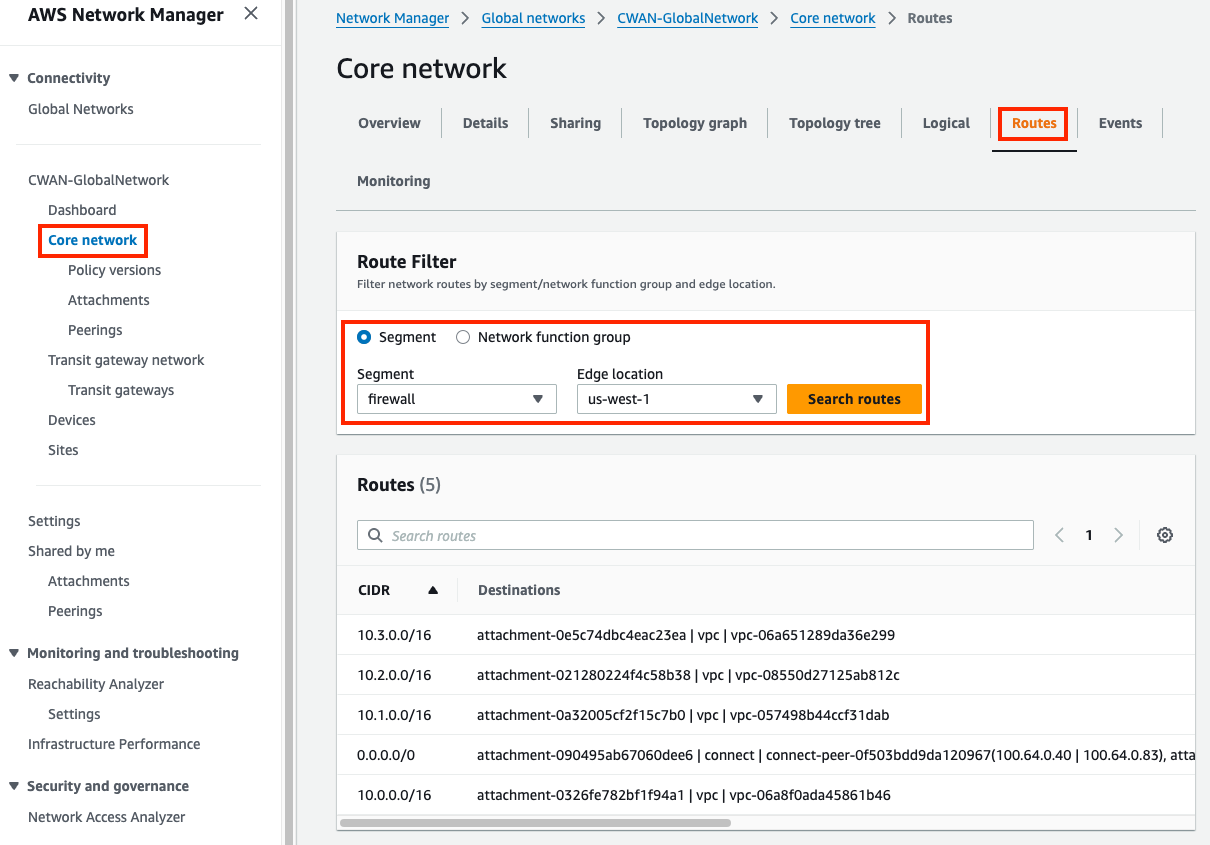Select the 10.3.0.0/16 CIDR cell

click(x=394, y=635)
